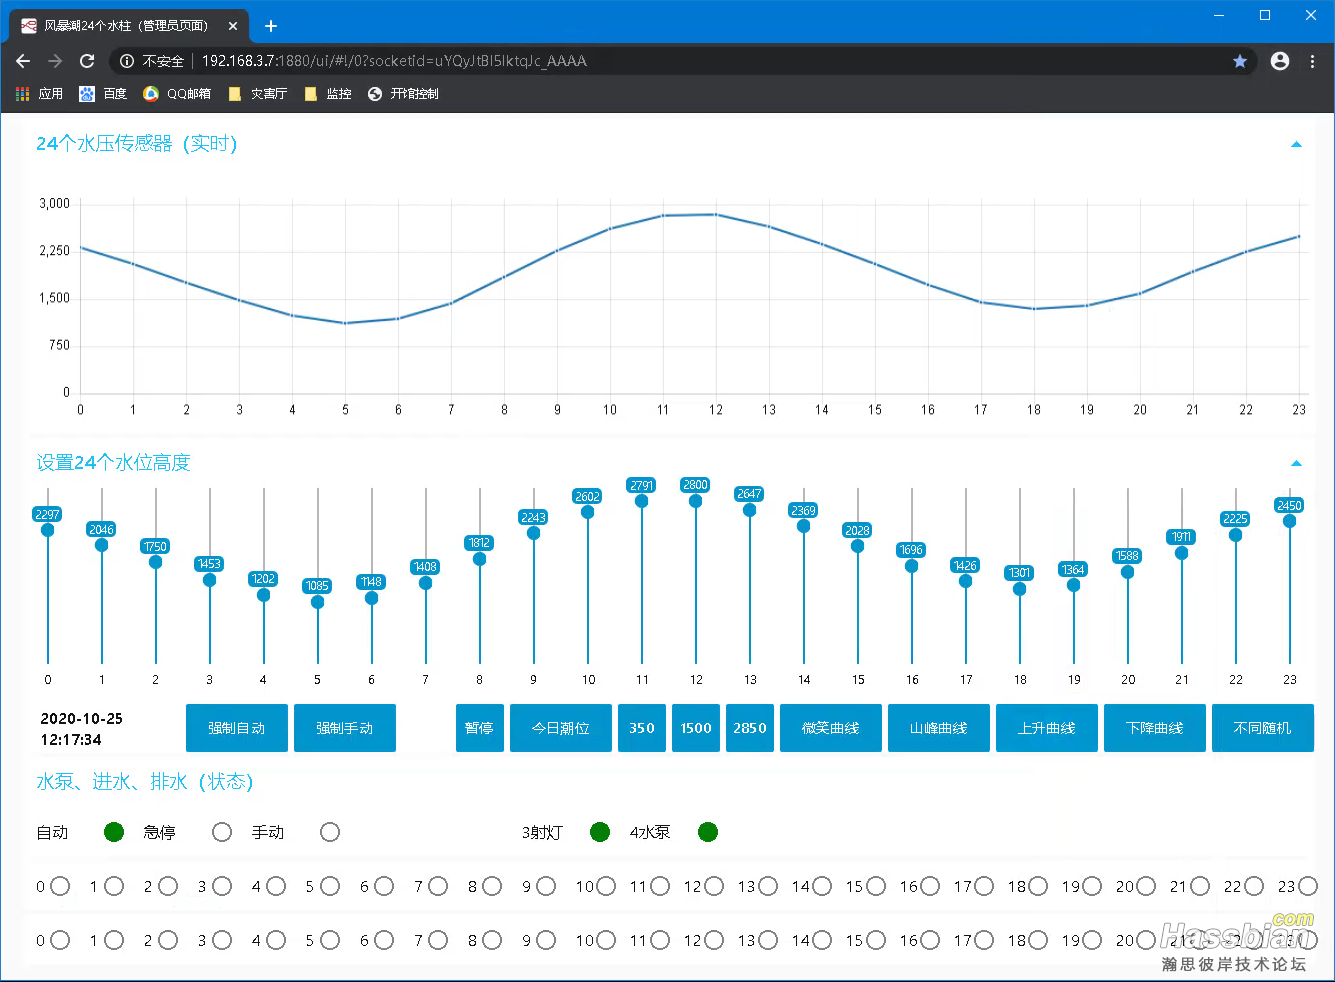Click the 急停 status indicator
The image size is (1335, 982).
click(222, 832)
